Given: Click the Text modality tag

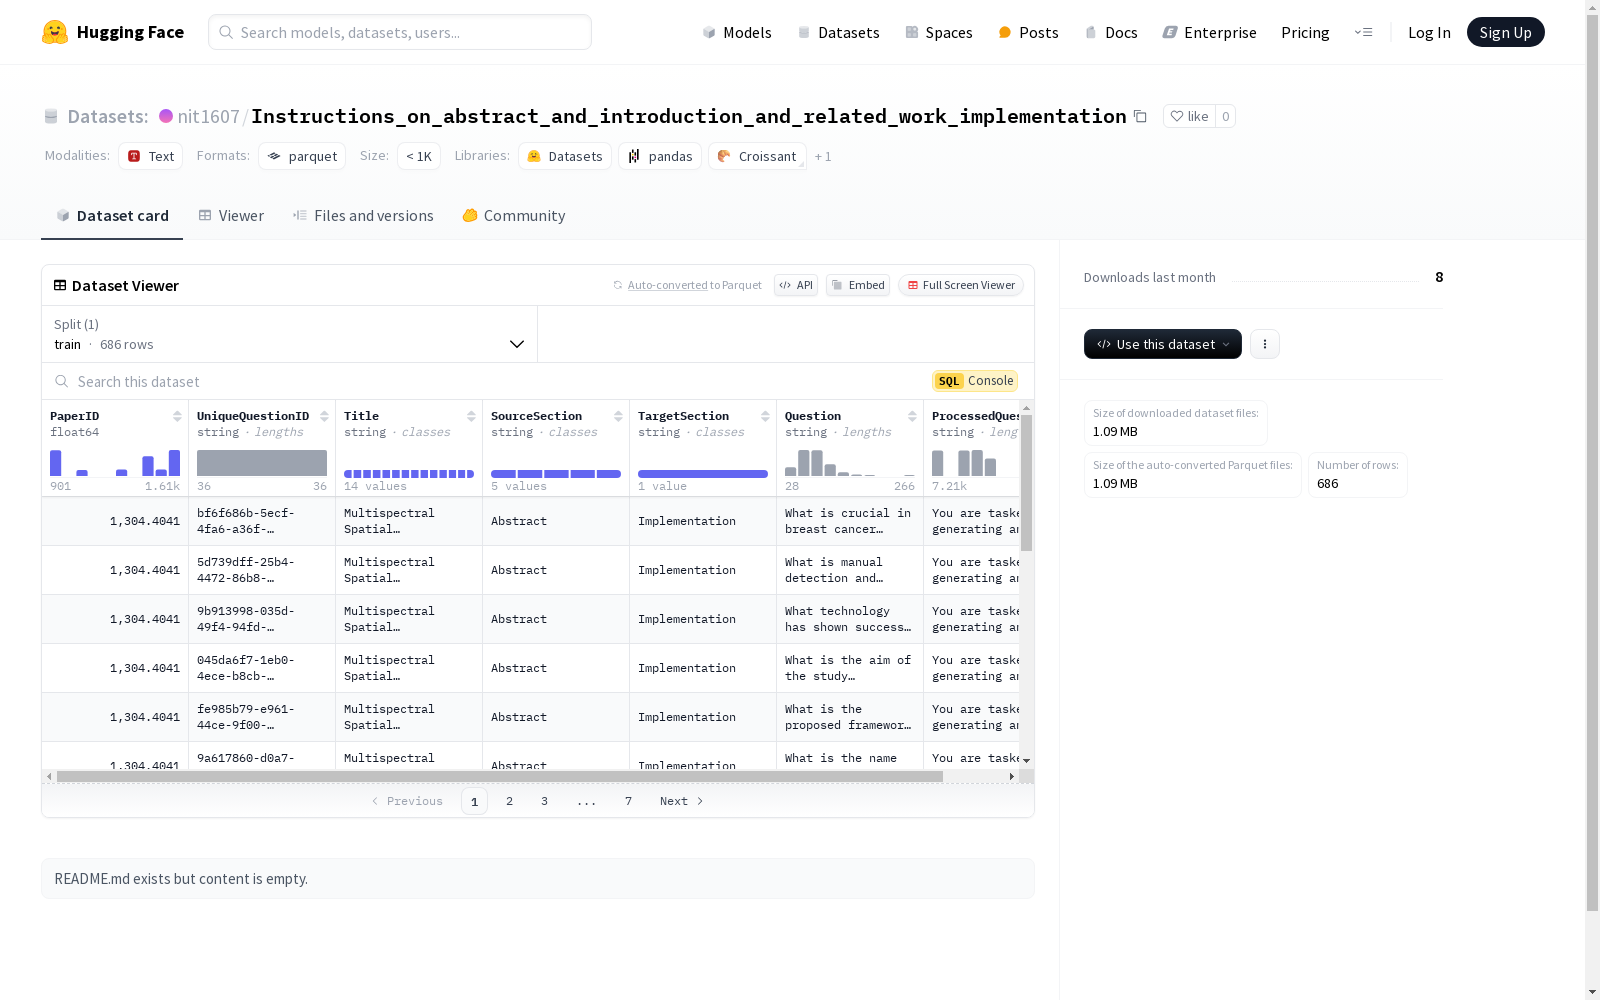Looking at the screenshot, I should (151, 156).
